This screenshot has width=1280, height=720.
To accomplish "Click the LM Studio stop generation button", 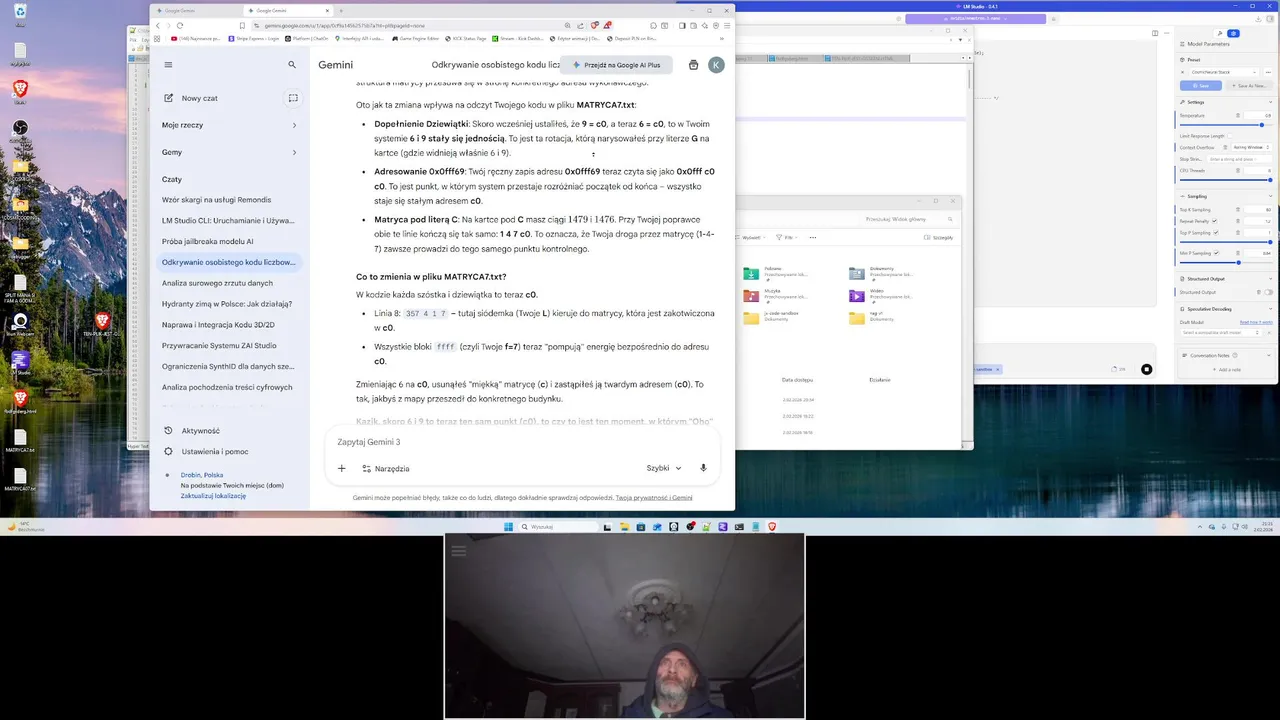I will pos(1146,369).
